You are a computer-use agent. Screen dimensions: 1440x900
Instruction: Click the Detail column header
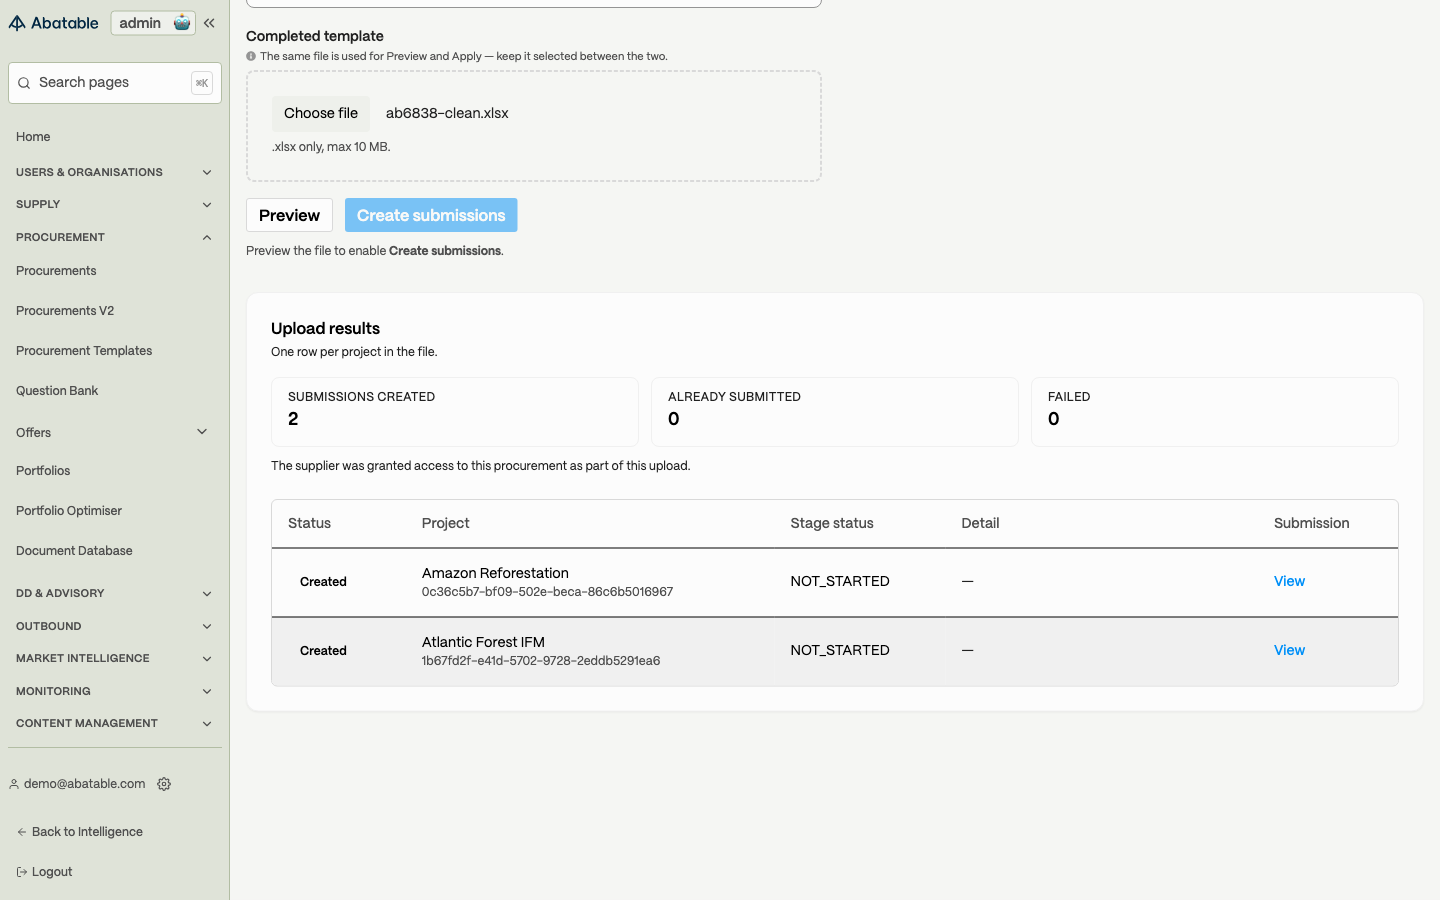(980, 523)
